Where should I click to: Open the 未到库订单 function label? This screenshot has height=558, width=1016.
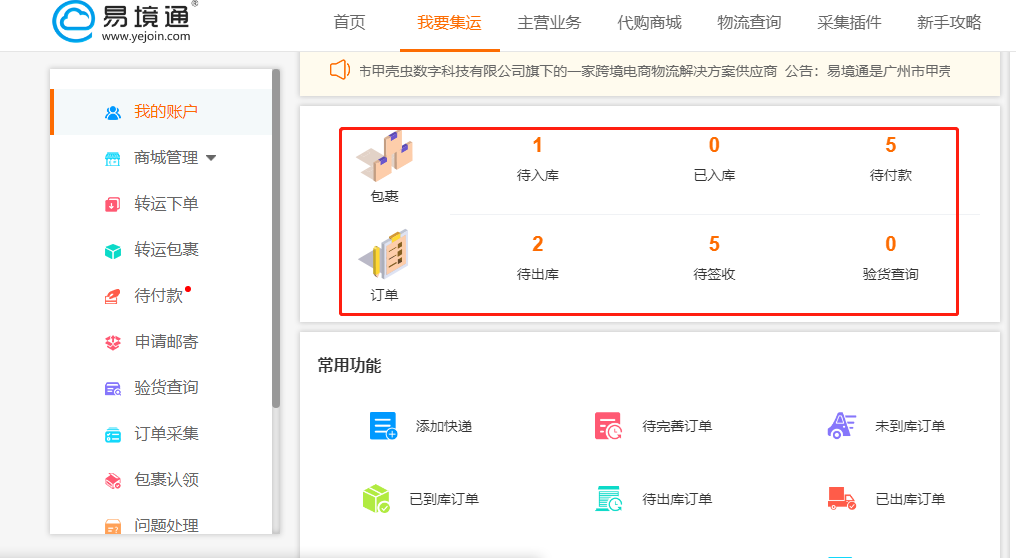(910, 426)
